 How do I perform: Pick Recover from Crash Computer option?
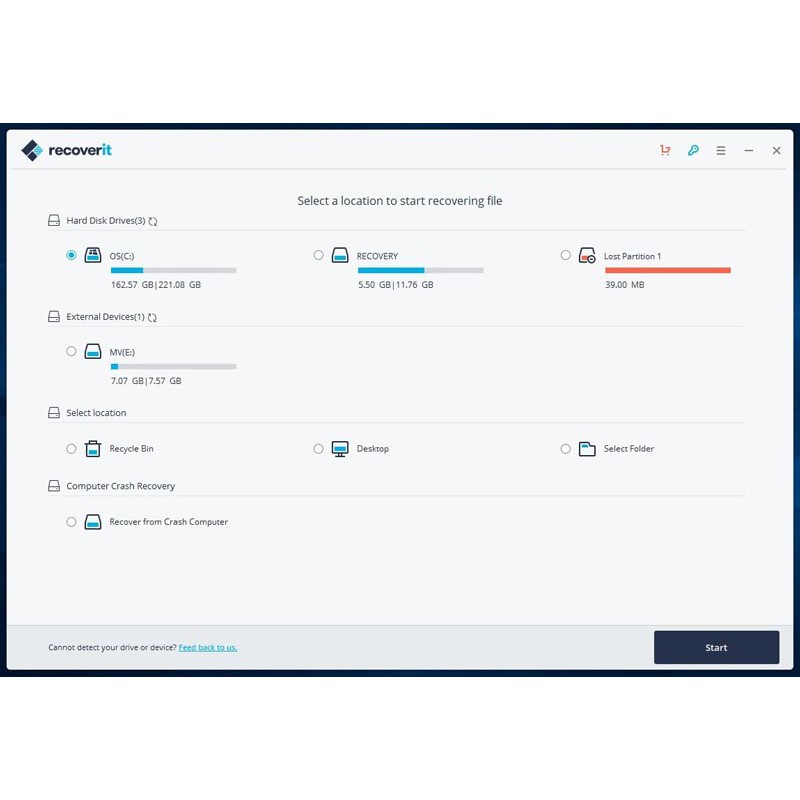(x=71, y=522)
